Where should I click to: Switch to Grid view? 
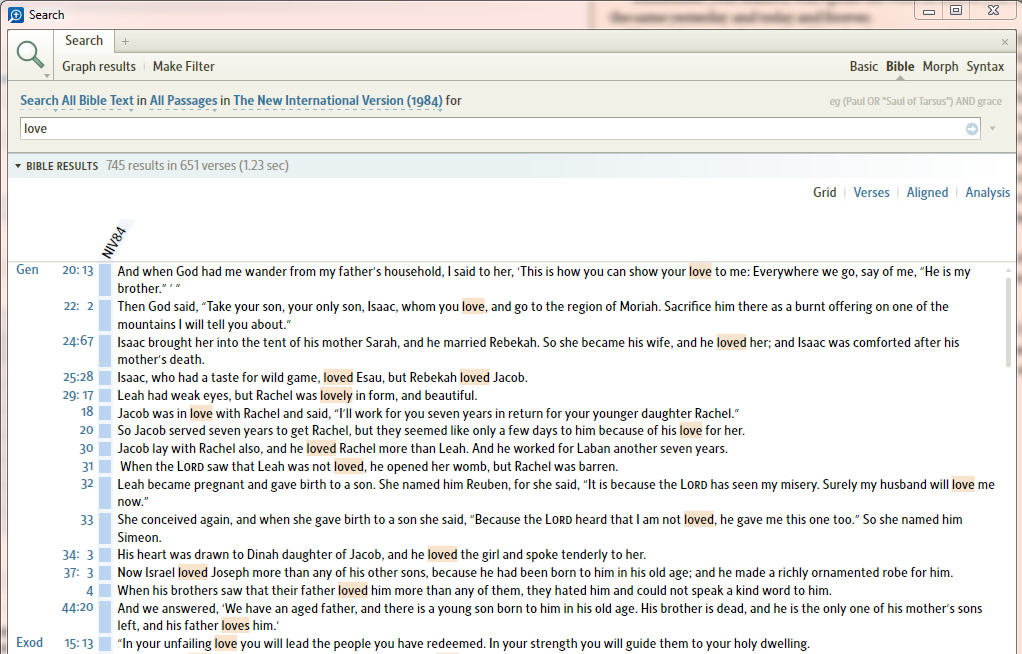[x=825, y=192]
